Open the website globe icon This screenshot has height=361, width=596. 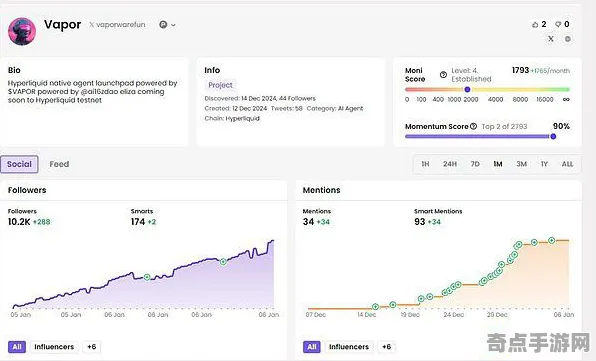tap(567, 39)
